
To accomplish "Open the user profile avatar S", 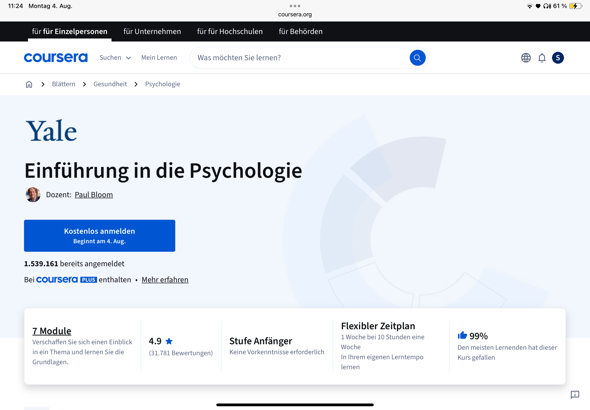I will [x=558, y=58].
